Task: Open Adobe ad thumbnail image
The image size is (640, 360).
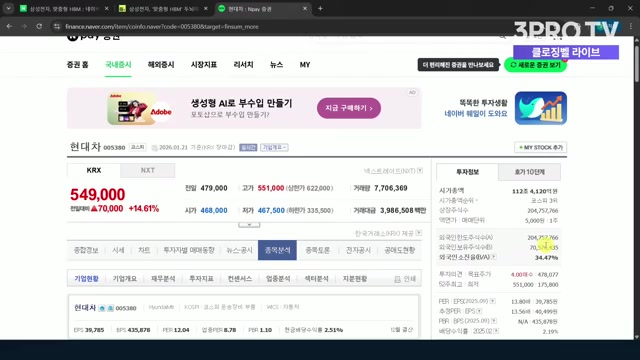Action: click(x=139, y=109)
